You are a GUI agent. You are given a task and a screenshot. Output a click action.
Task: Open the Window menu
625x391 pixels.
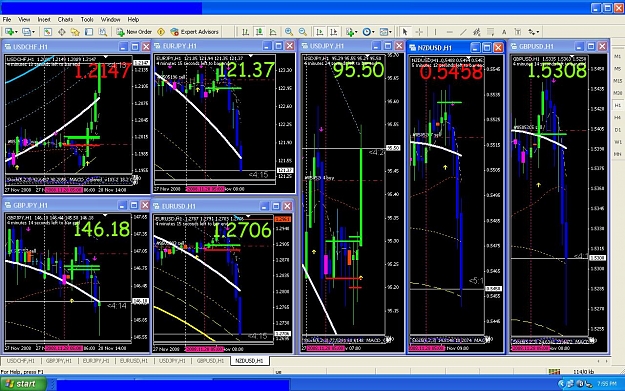point(110,19)
